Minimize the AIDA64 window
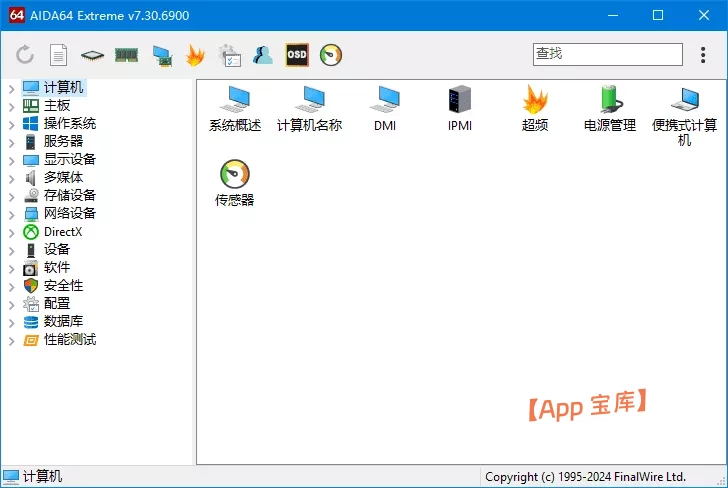The image size is (728, 488). pyautogui.click(x=613, y=15)
